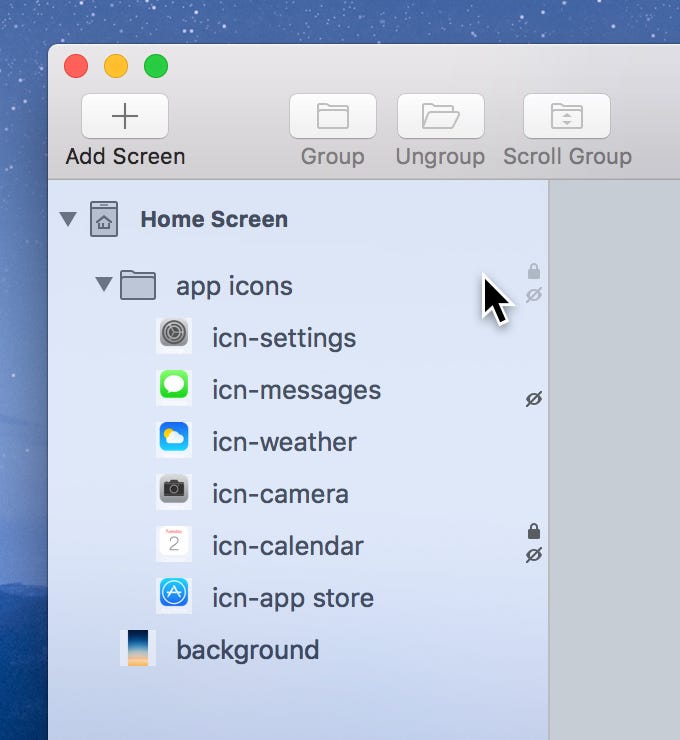680x740 pixels.
Task: Select the icn-messages layer name
Action: (x=296, y=391)
